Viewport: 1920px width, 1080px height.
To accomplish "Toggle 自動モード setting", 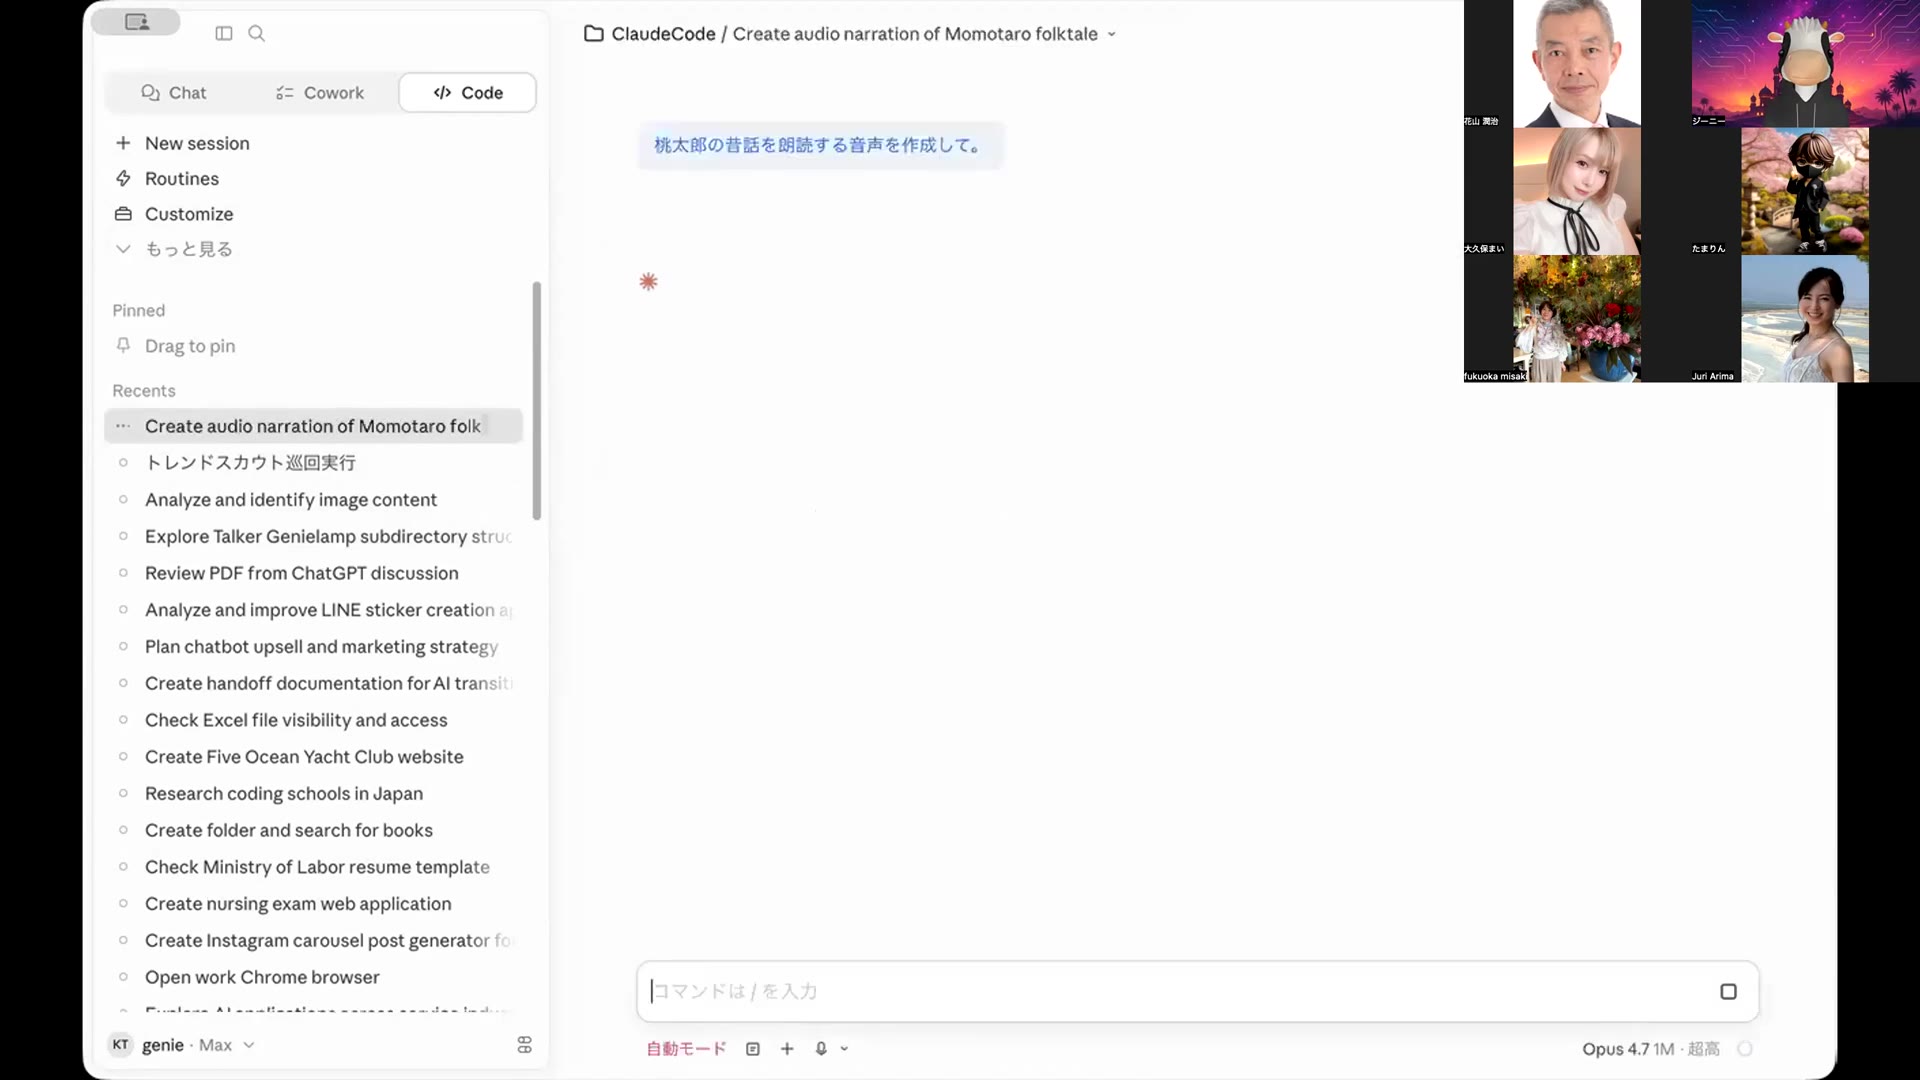I will point(686,1049).
